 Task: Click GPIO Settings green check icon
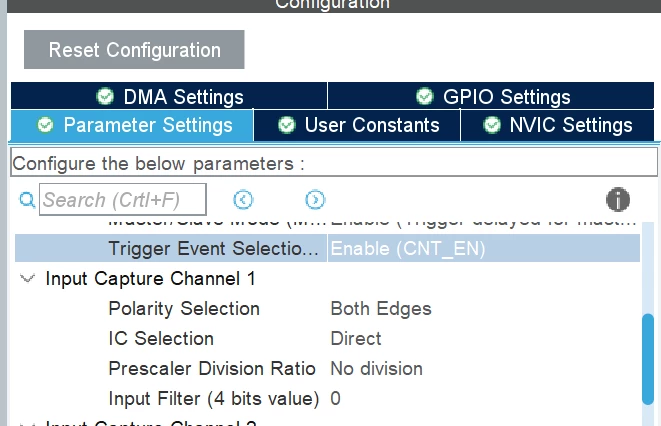click(x=425, y=96)
